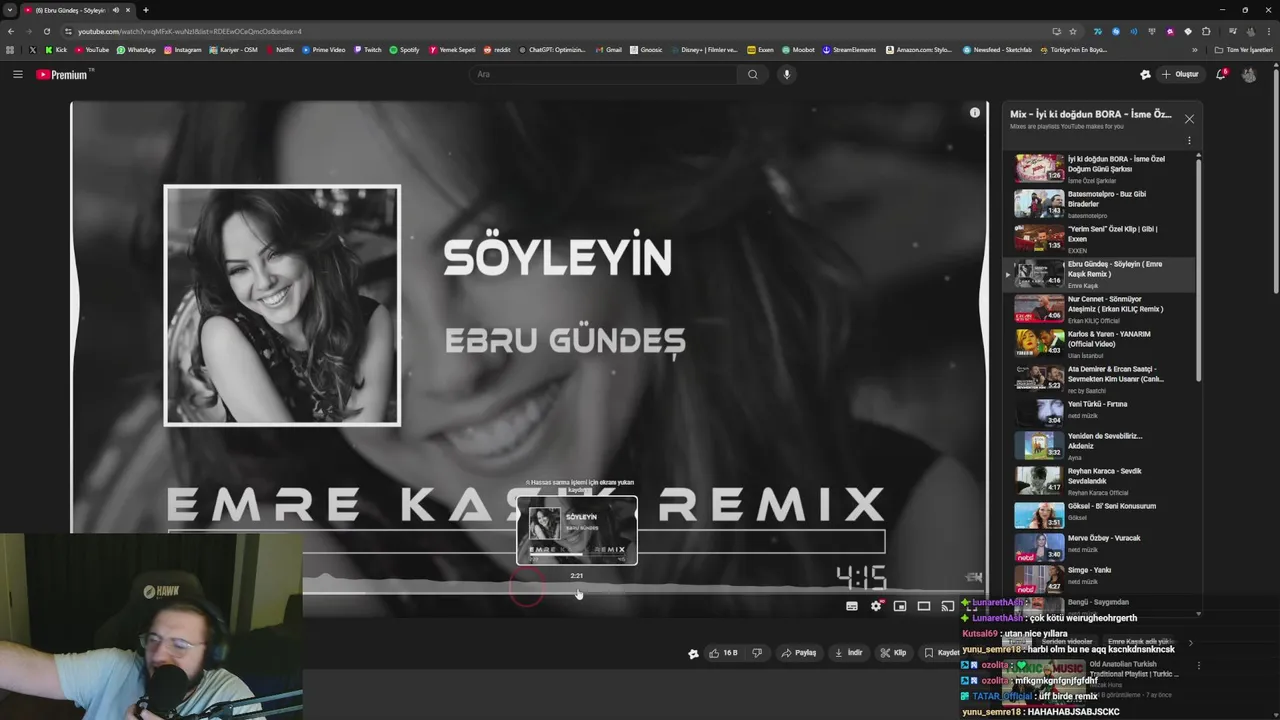
Task: Open the Twitch bookmark
Action: pos(367,50)
